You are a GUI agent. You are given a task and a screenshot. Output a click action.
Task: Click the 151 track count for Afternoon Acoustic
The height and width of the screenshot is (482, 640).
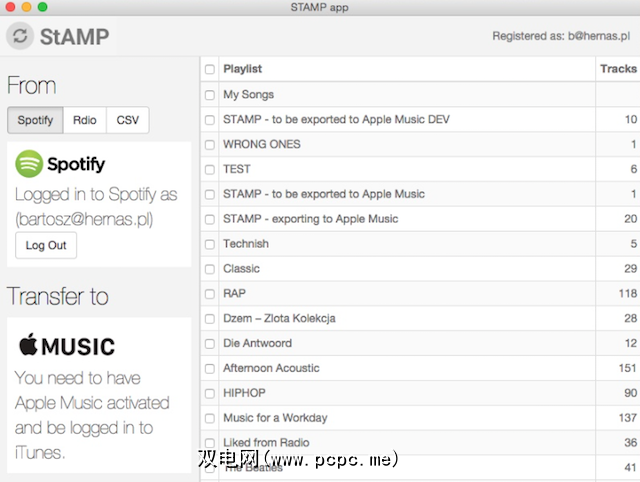coord(628,368)
